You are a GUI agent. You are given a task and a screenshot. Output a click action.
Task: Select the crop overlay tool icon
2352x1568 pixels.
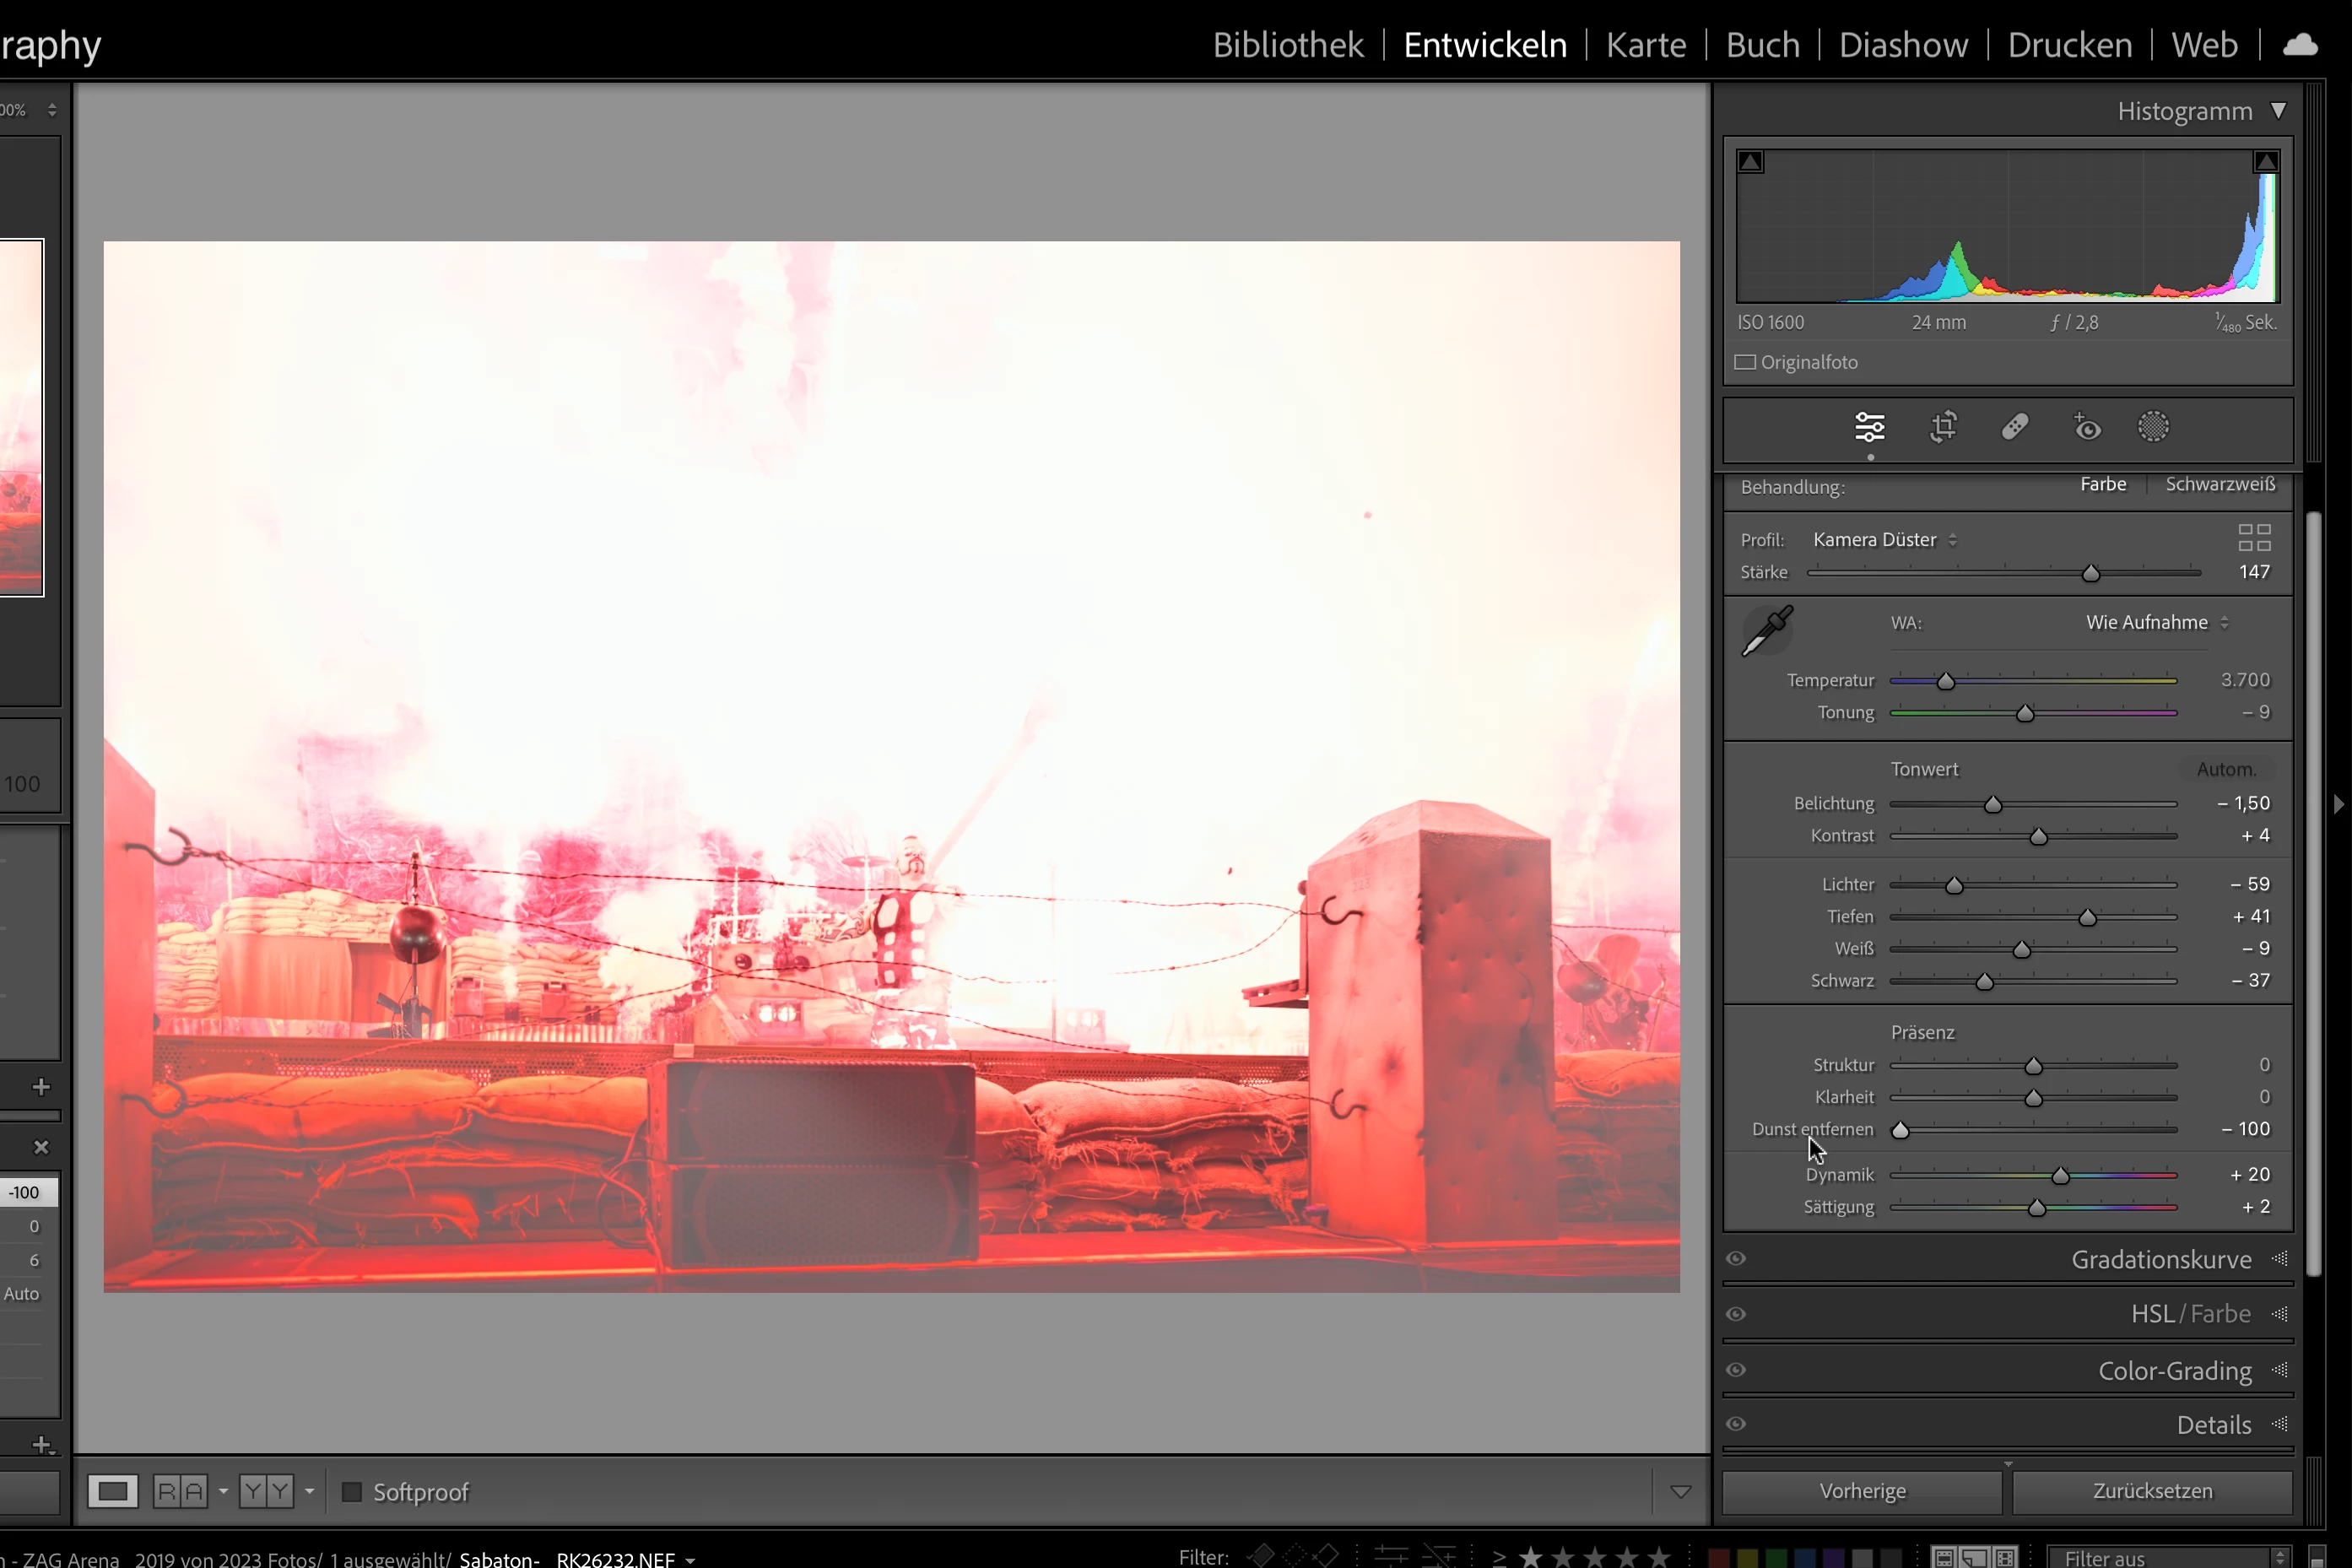[1943, 428]
